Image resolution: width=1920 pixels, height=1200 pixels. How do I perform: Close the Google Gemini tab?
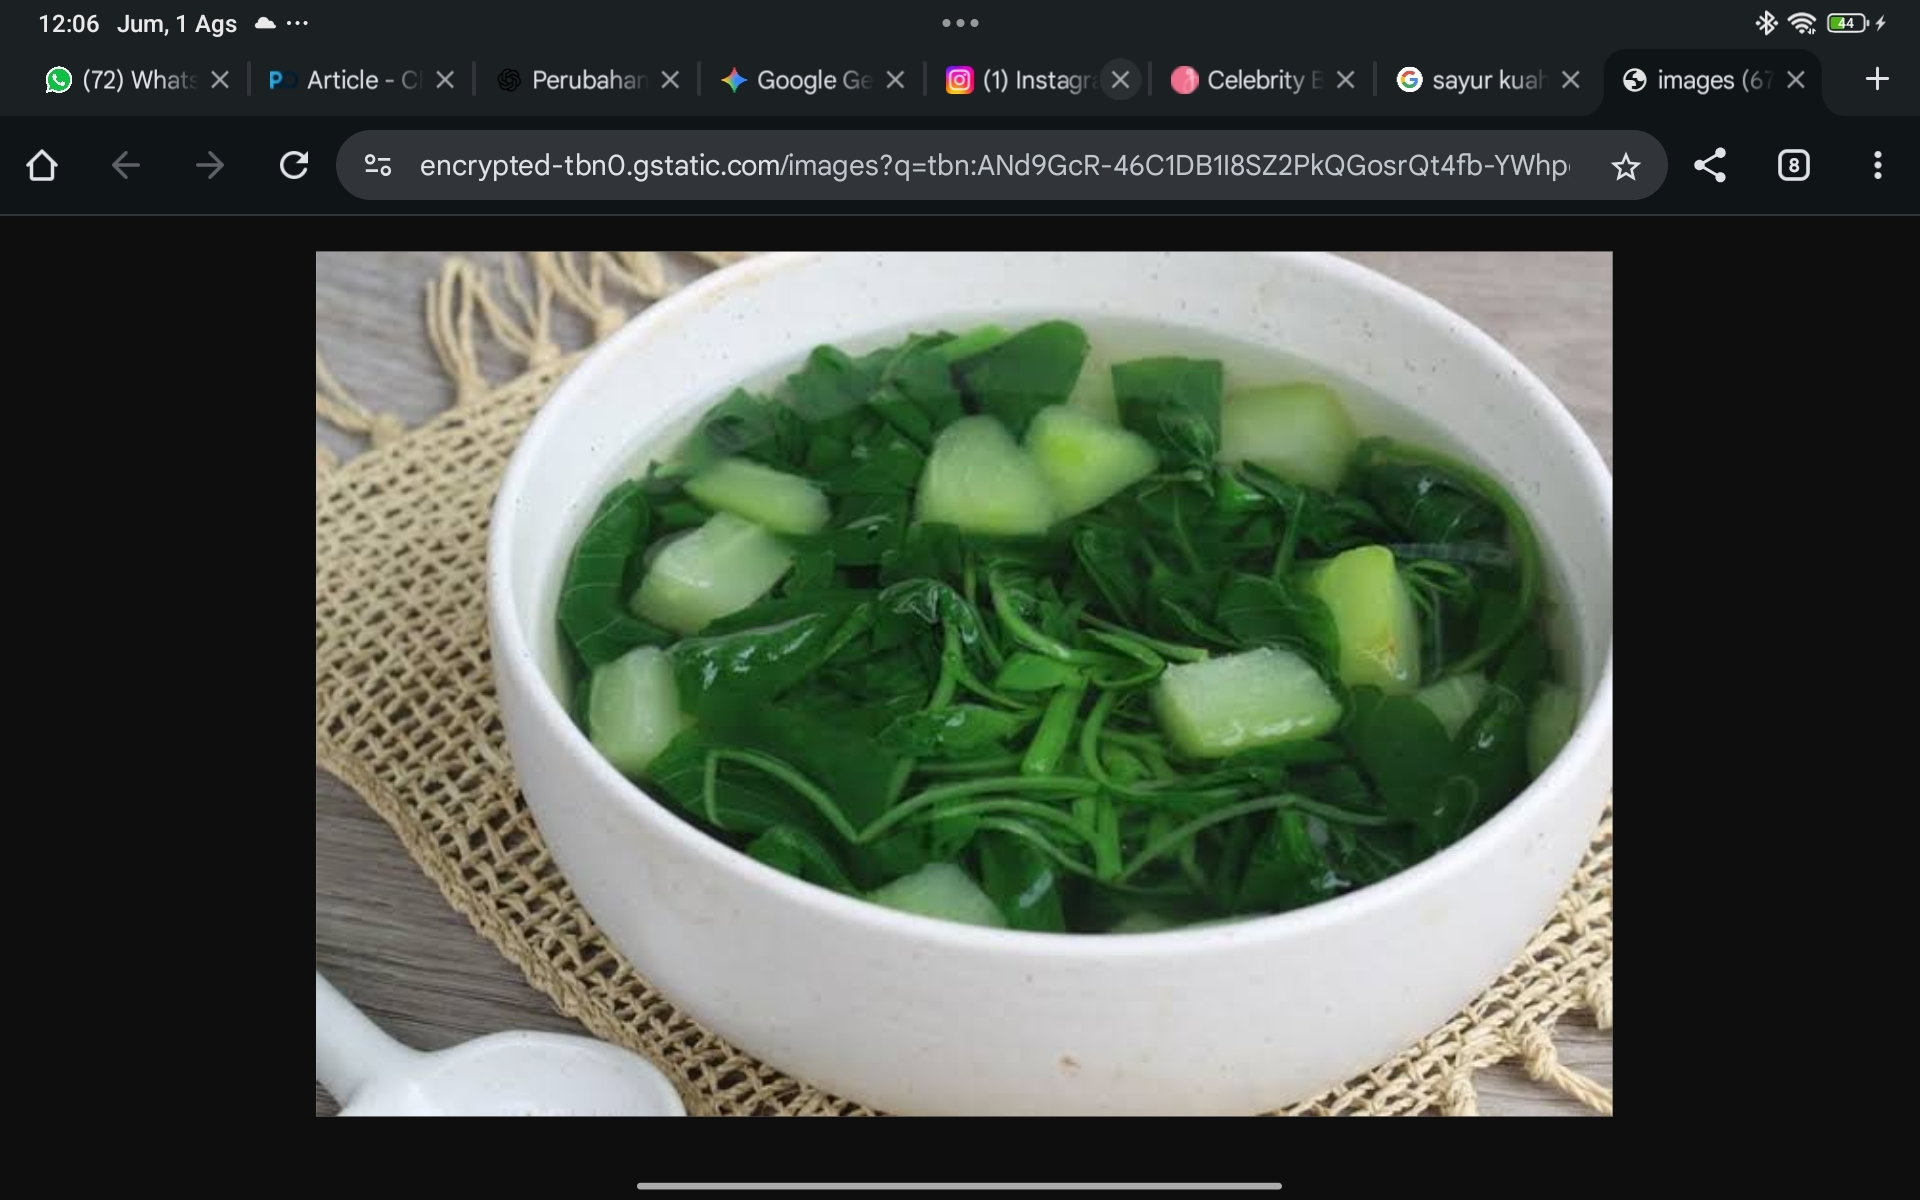(895, 80)
